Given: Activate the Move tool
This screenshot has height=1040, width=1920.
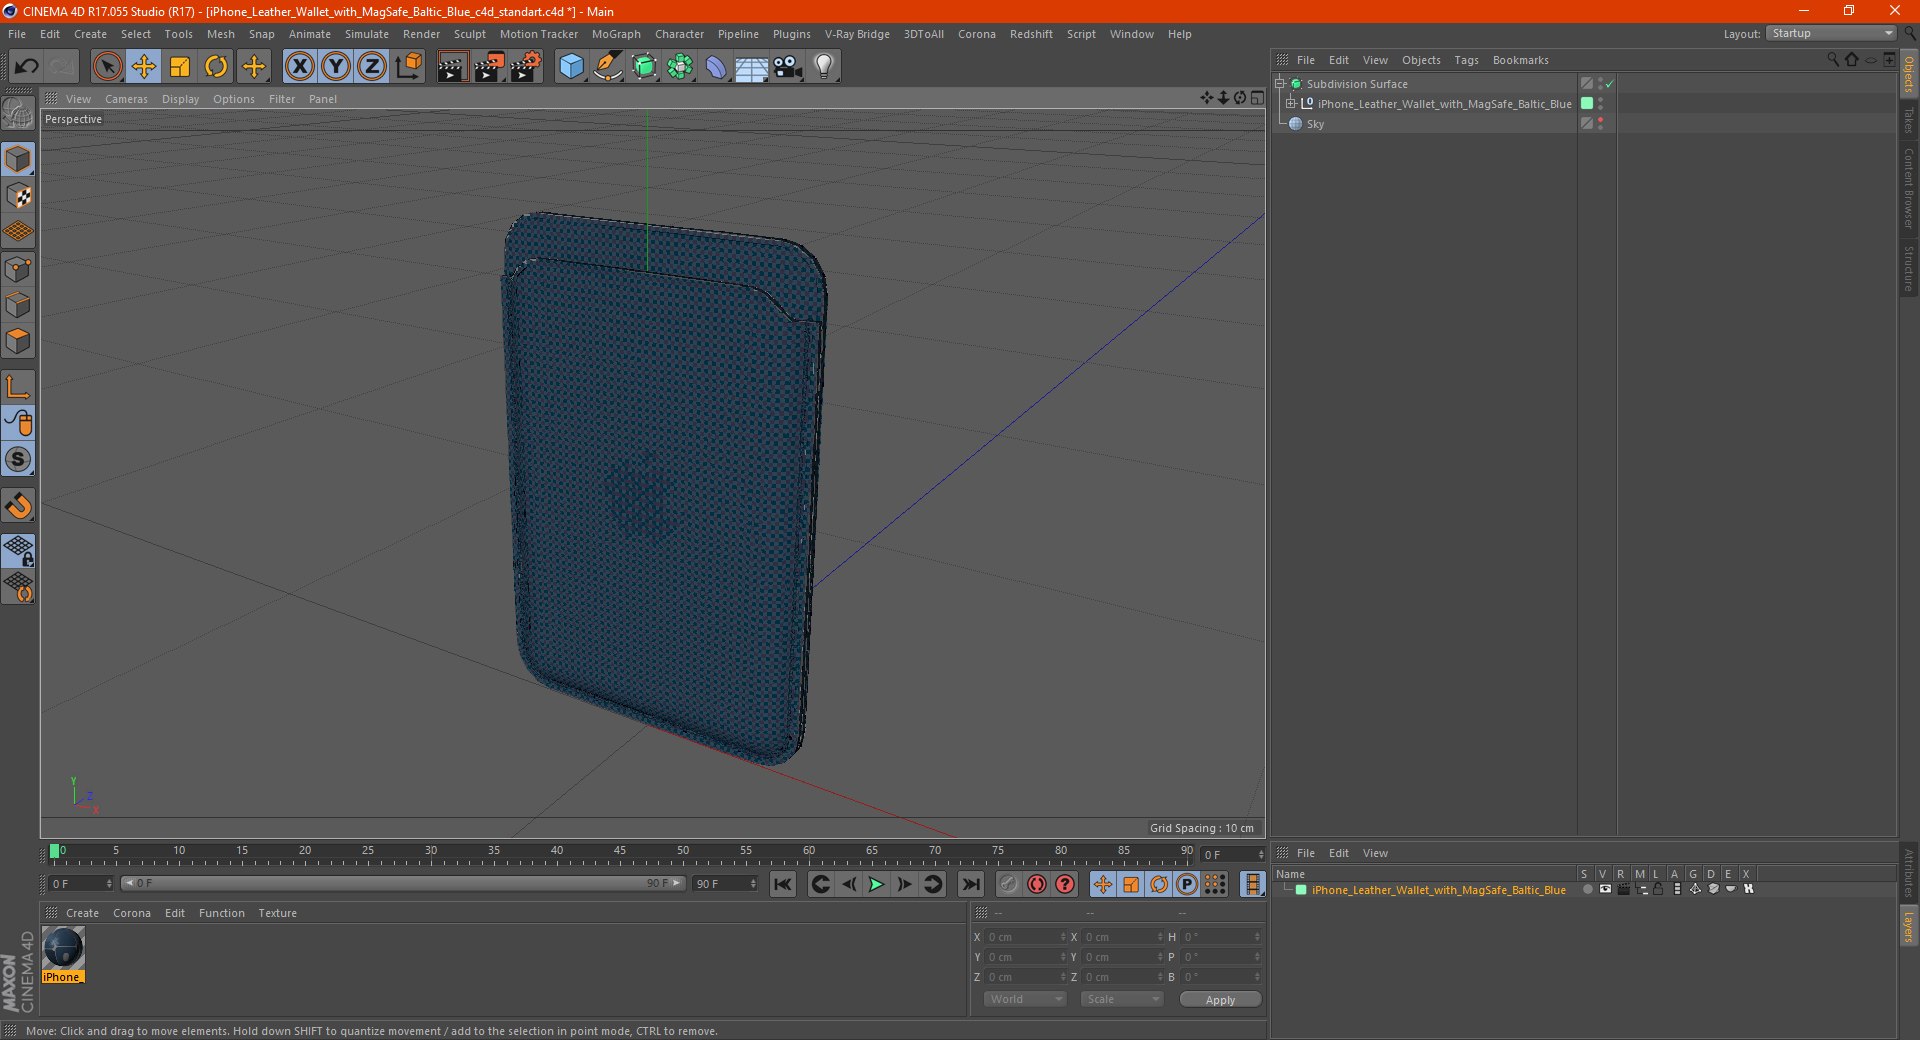Looking at the screenshot, I should (x=144, y=67).
